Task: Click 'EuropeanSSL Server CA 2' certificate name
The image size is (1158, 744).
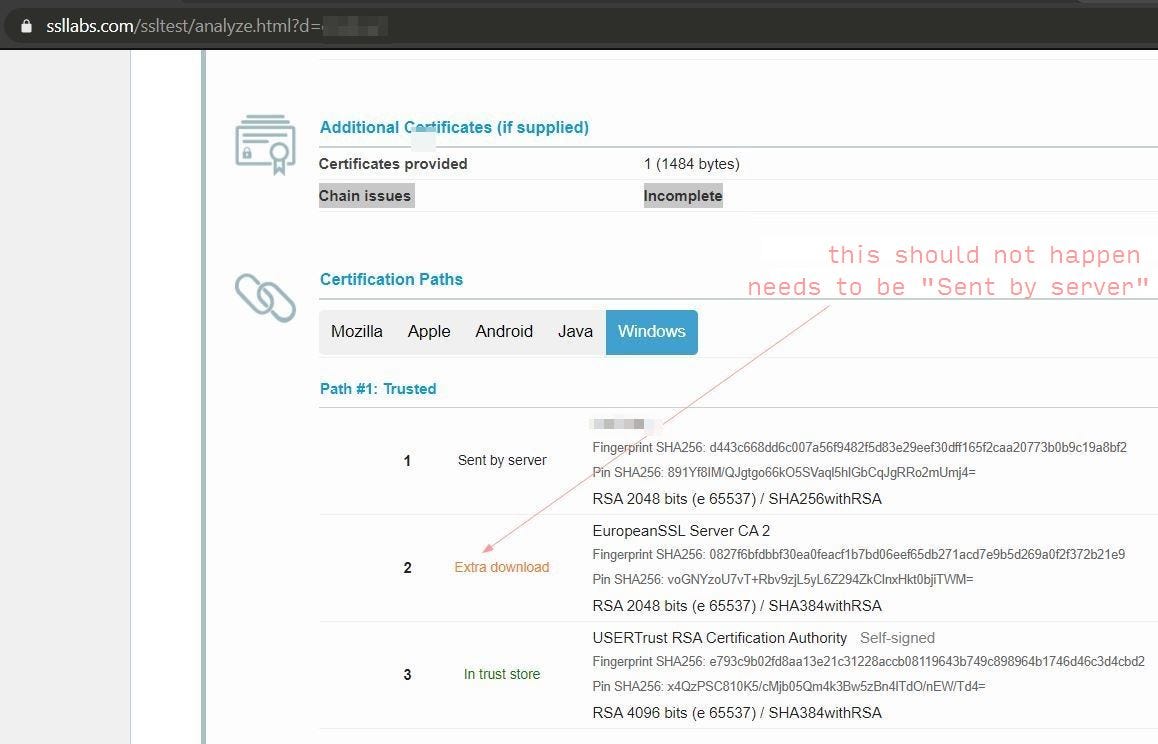Action: tap(681, 530)
